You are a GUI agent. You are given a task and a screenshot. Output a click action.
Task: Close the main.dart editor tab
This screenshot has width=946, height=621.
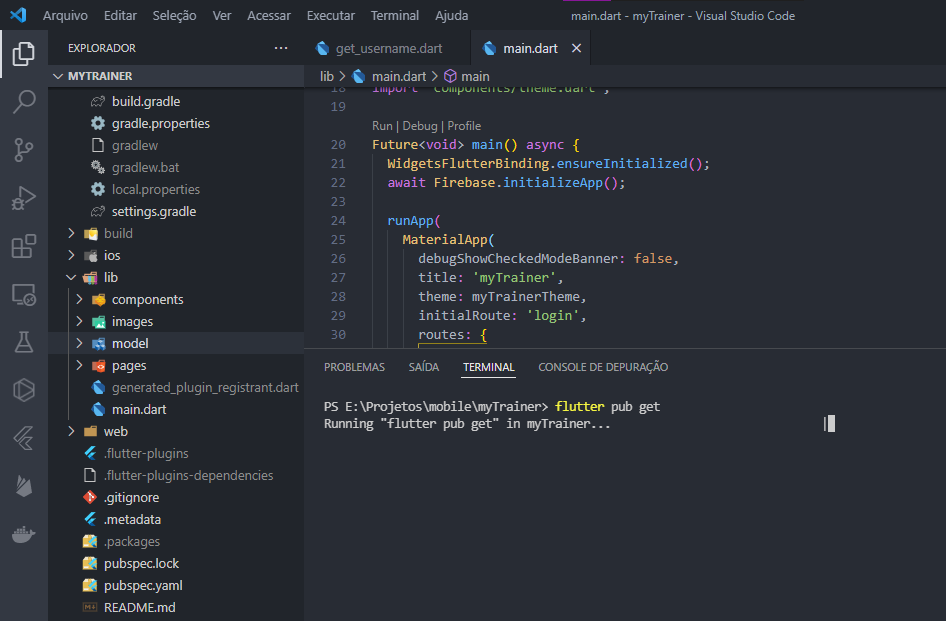click(x=576, y=48)
